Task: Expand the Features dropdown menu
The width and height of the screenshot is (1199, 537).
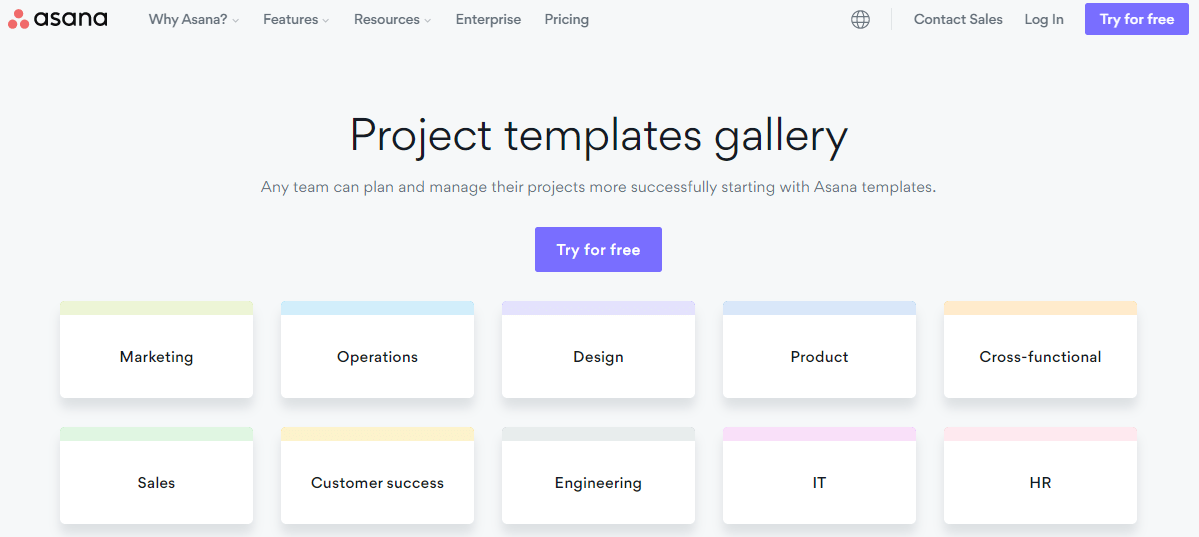Action: tap(297, 20)
